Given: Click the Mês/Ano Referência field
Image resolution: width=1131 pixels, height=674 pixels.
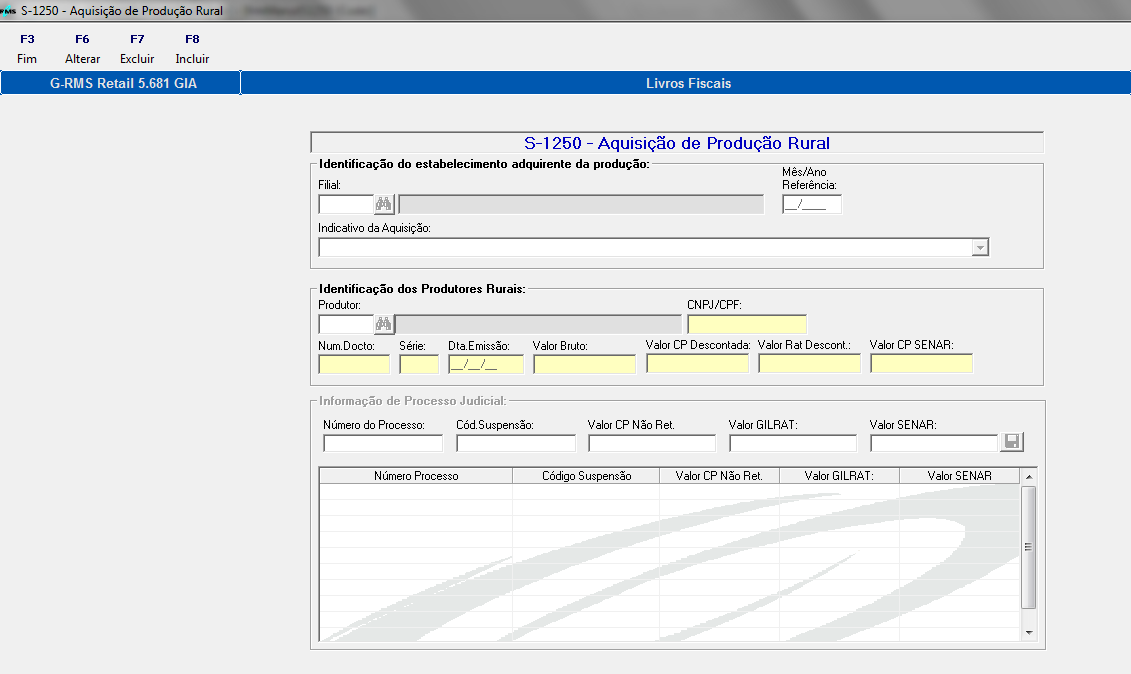Looking at the screenshot, I should 811,204.
